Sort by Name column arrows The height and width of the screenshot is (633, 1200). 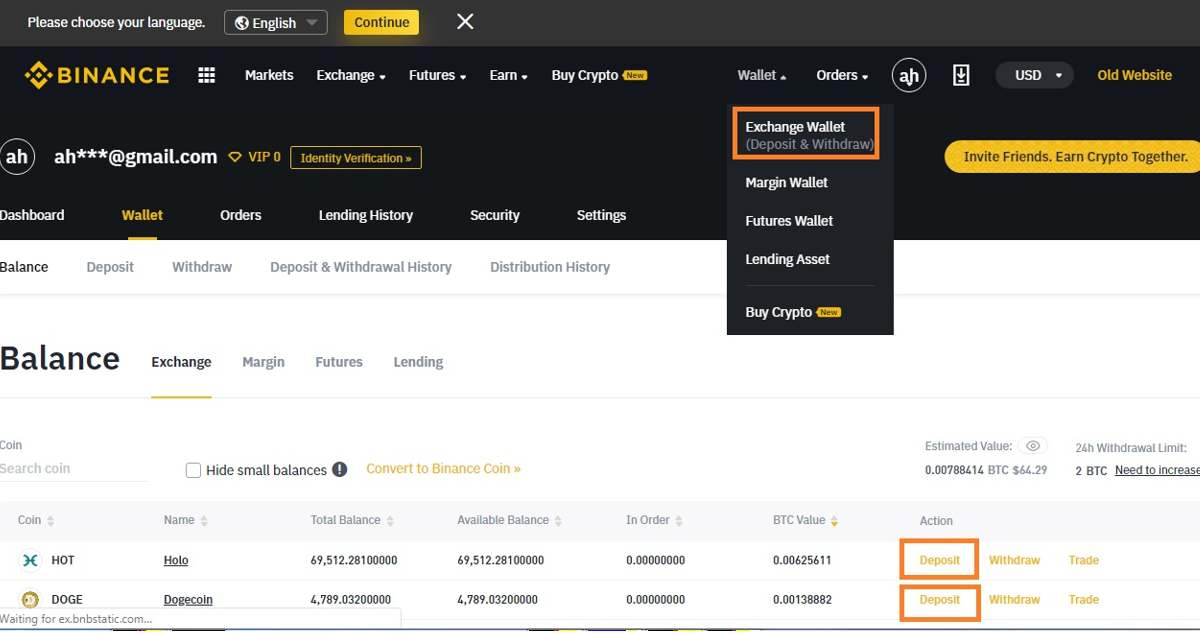[204, 521]
